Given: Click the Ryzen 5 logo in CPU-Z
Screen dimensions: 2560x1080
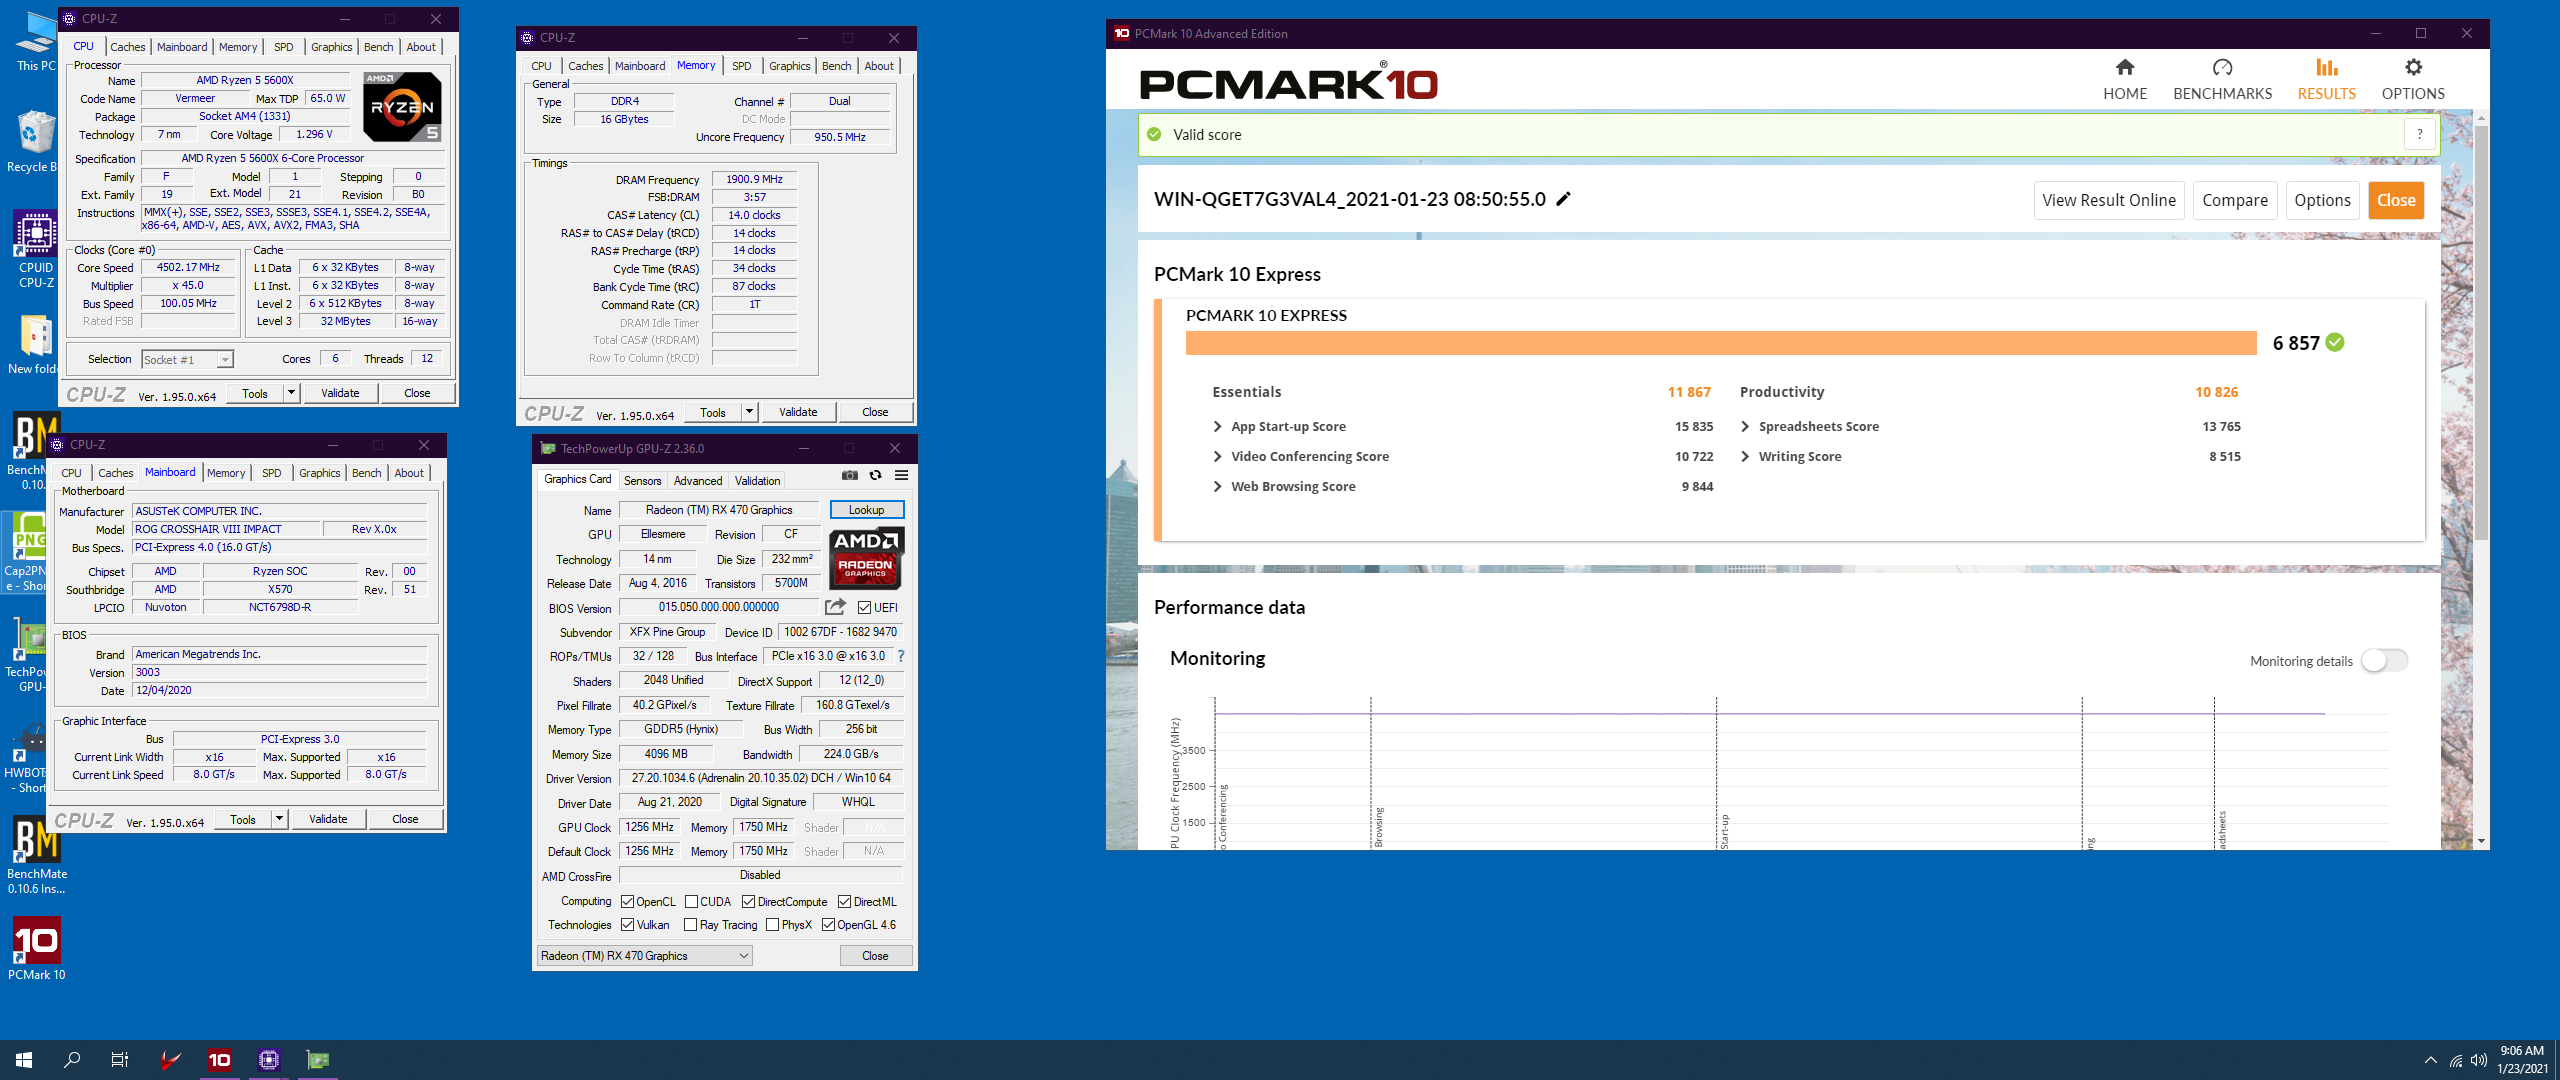Looking at the screenshot, I should (x=402, y=107).
